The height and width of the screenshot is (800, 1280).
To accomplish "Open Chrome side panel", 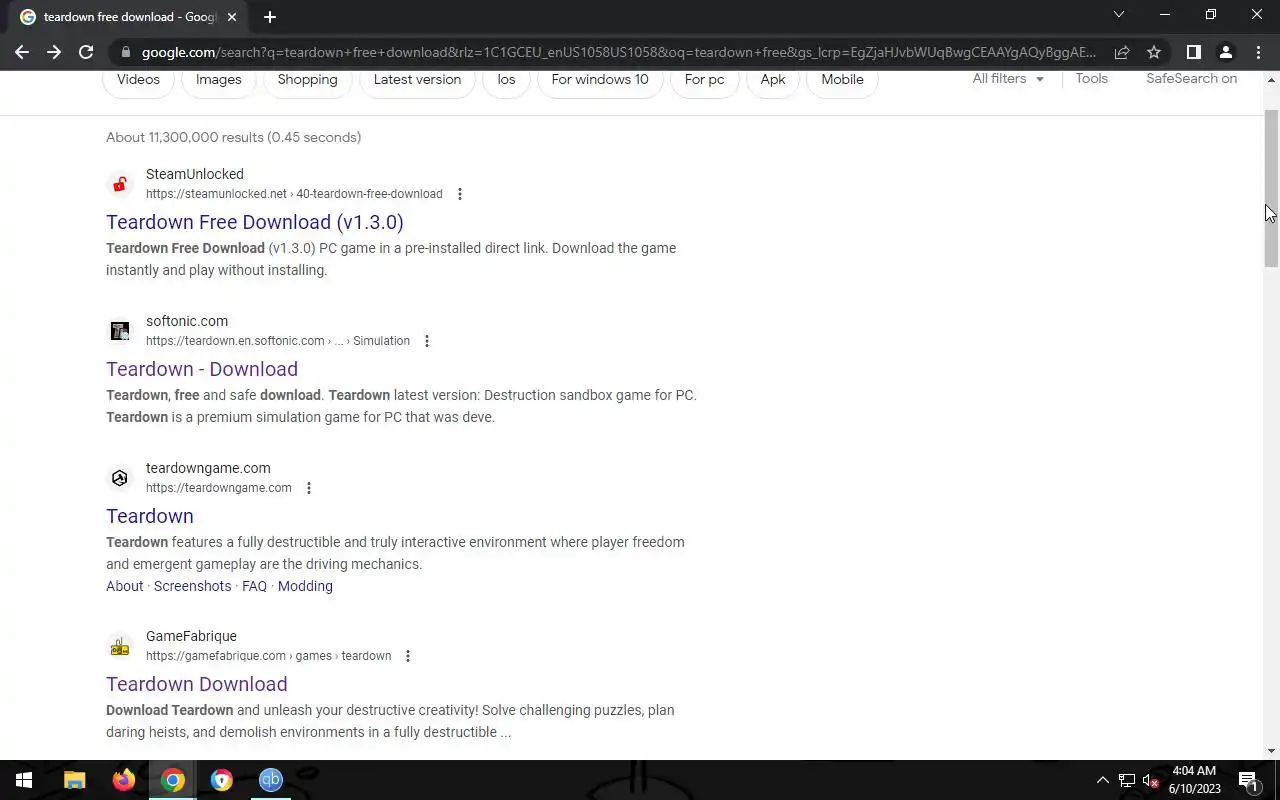I will click(x=1193, y=52).
